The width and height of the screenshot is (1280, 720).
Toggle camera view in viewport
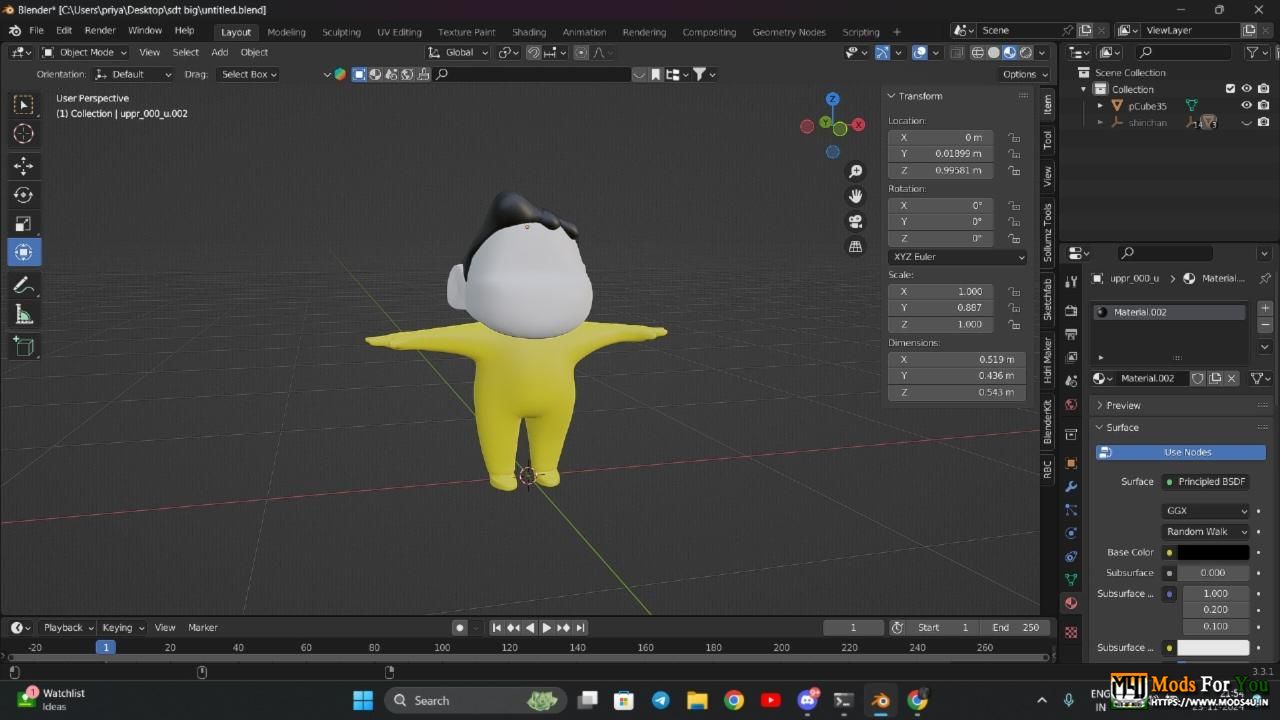click(855, 221)
